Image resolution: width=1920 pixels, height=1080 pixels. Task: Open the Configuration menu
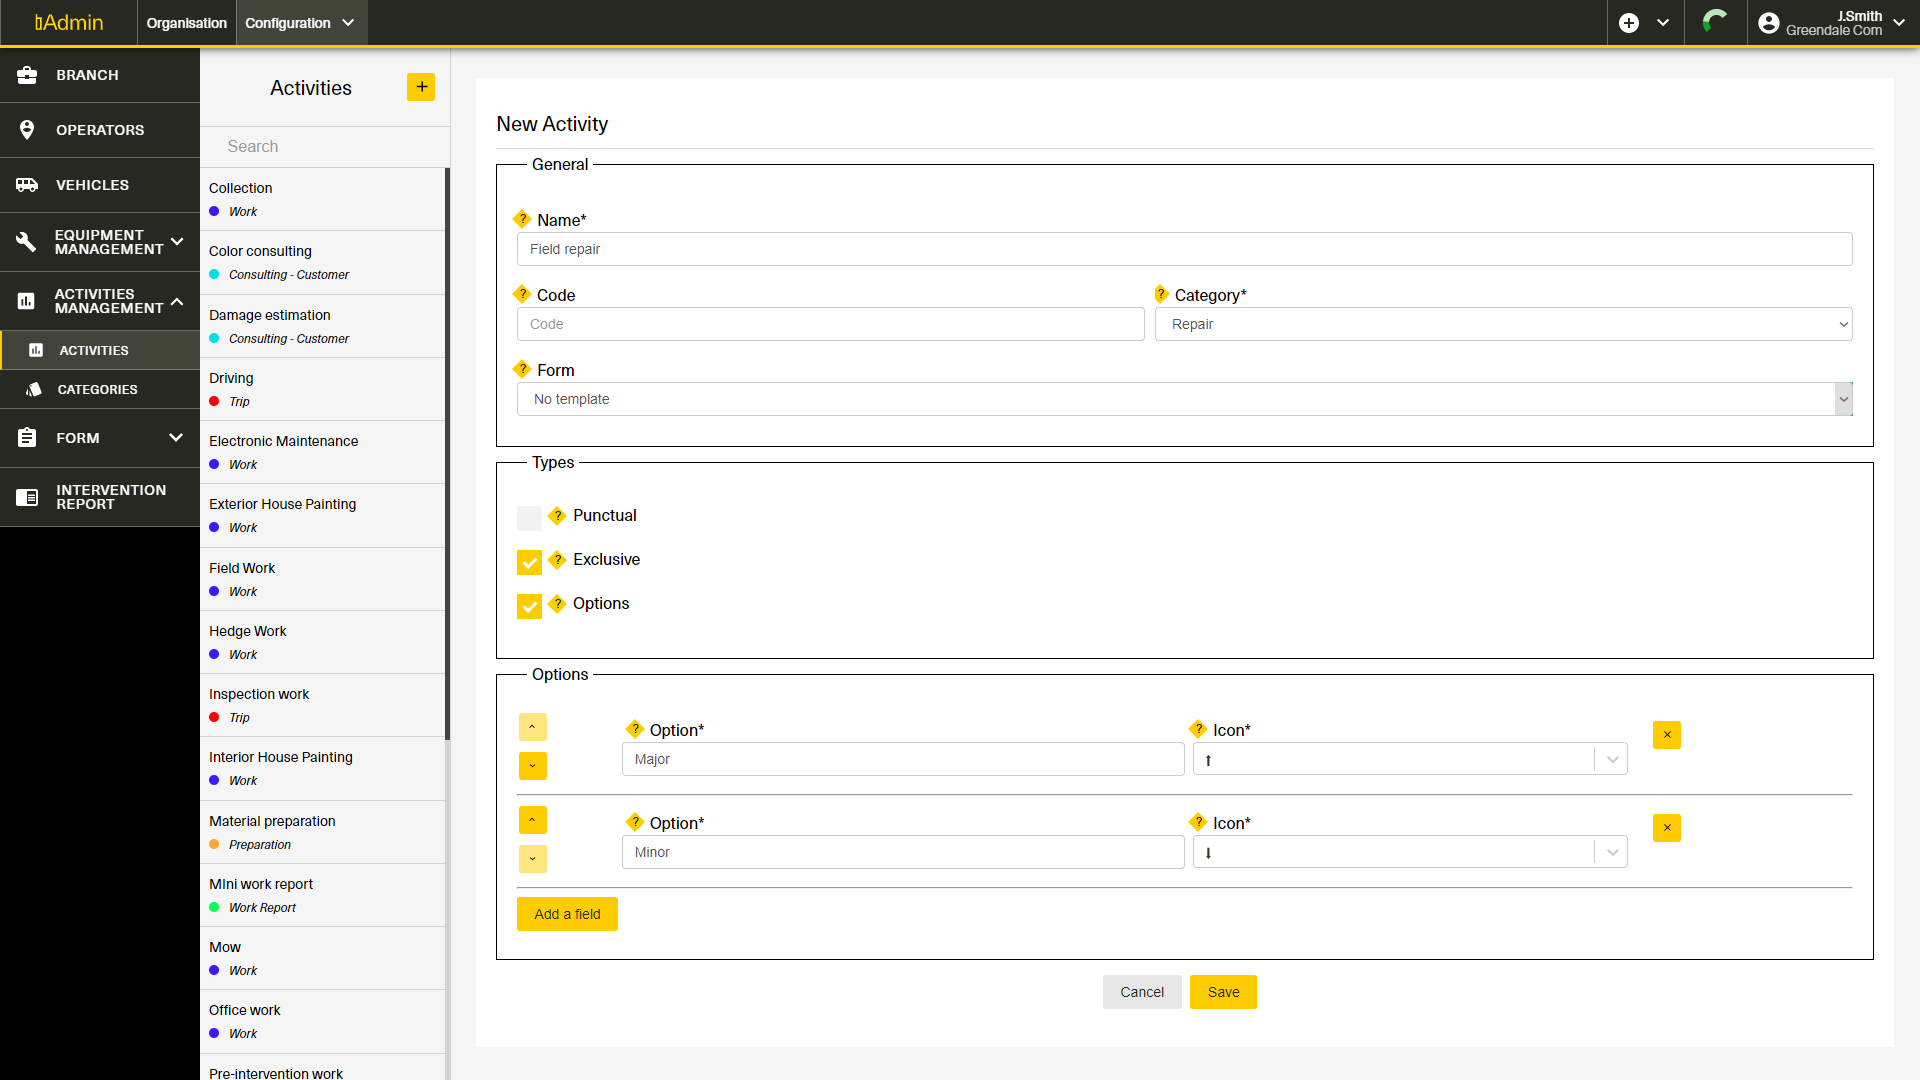tap(300, 23)
